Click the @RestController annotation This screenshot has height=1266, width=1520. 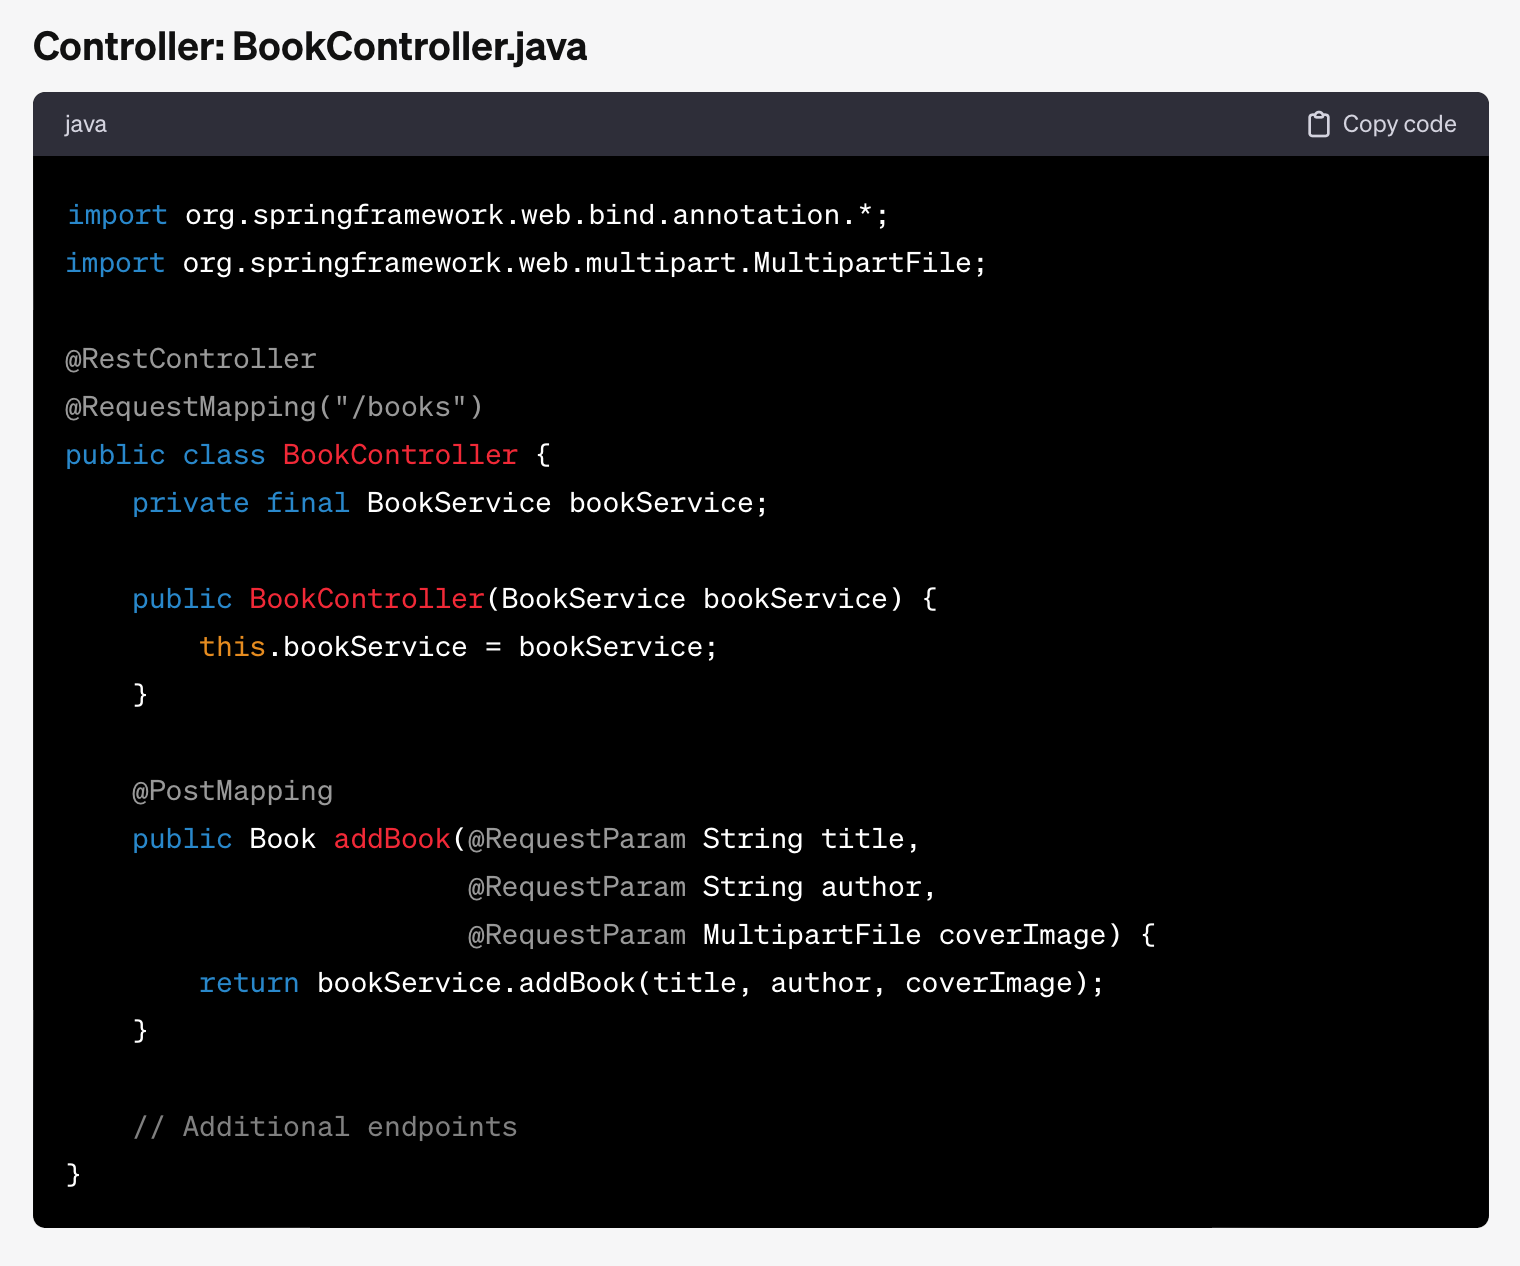click(191, 359)
